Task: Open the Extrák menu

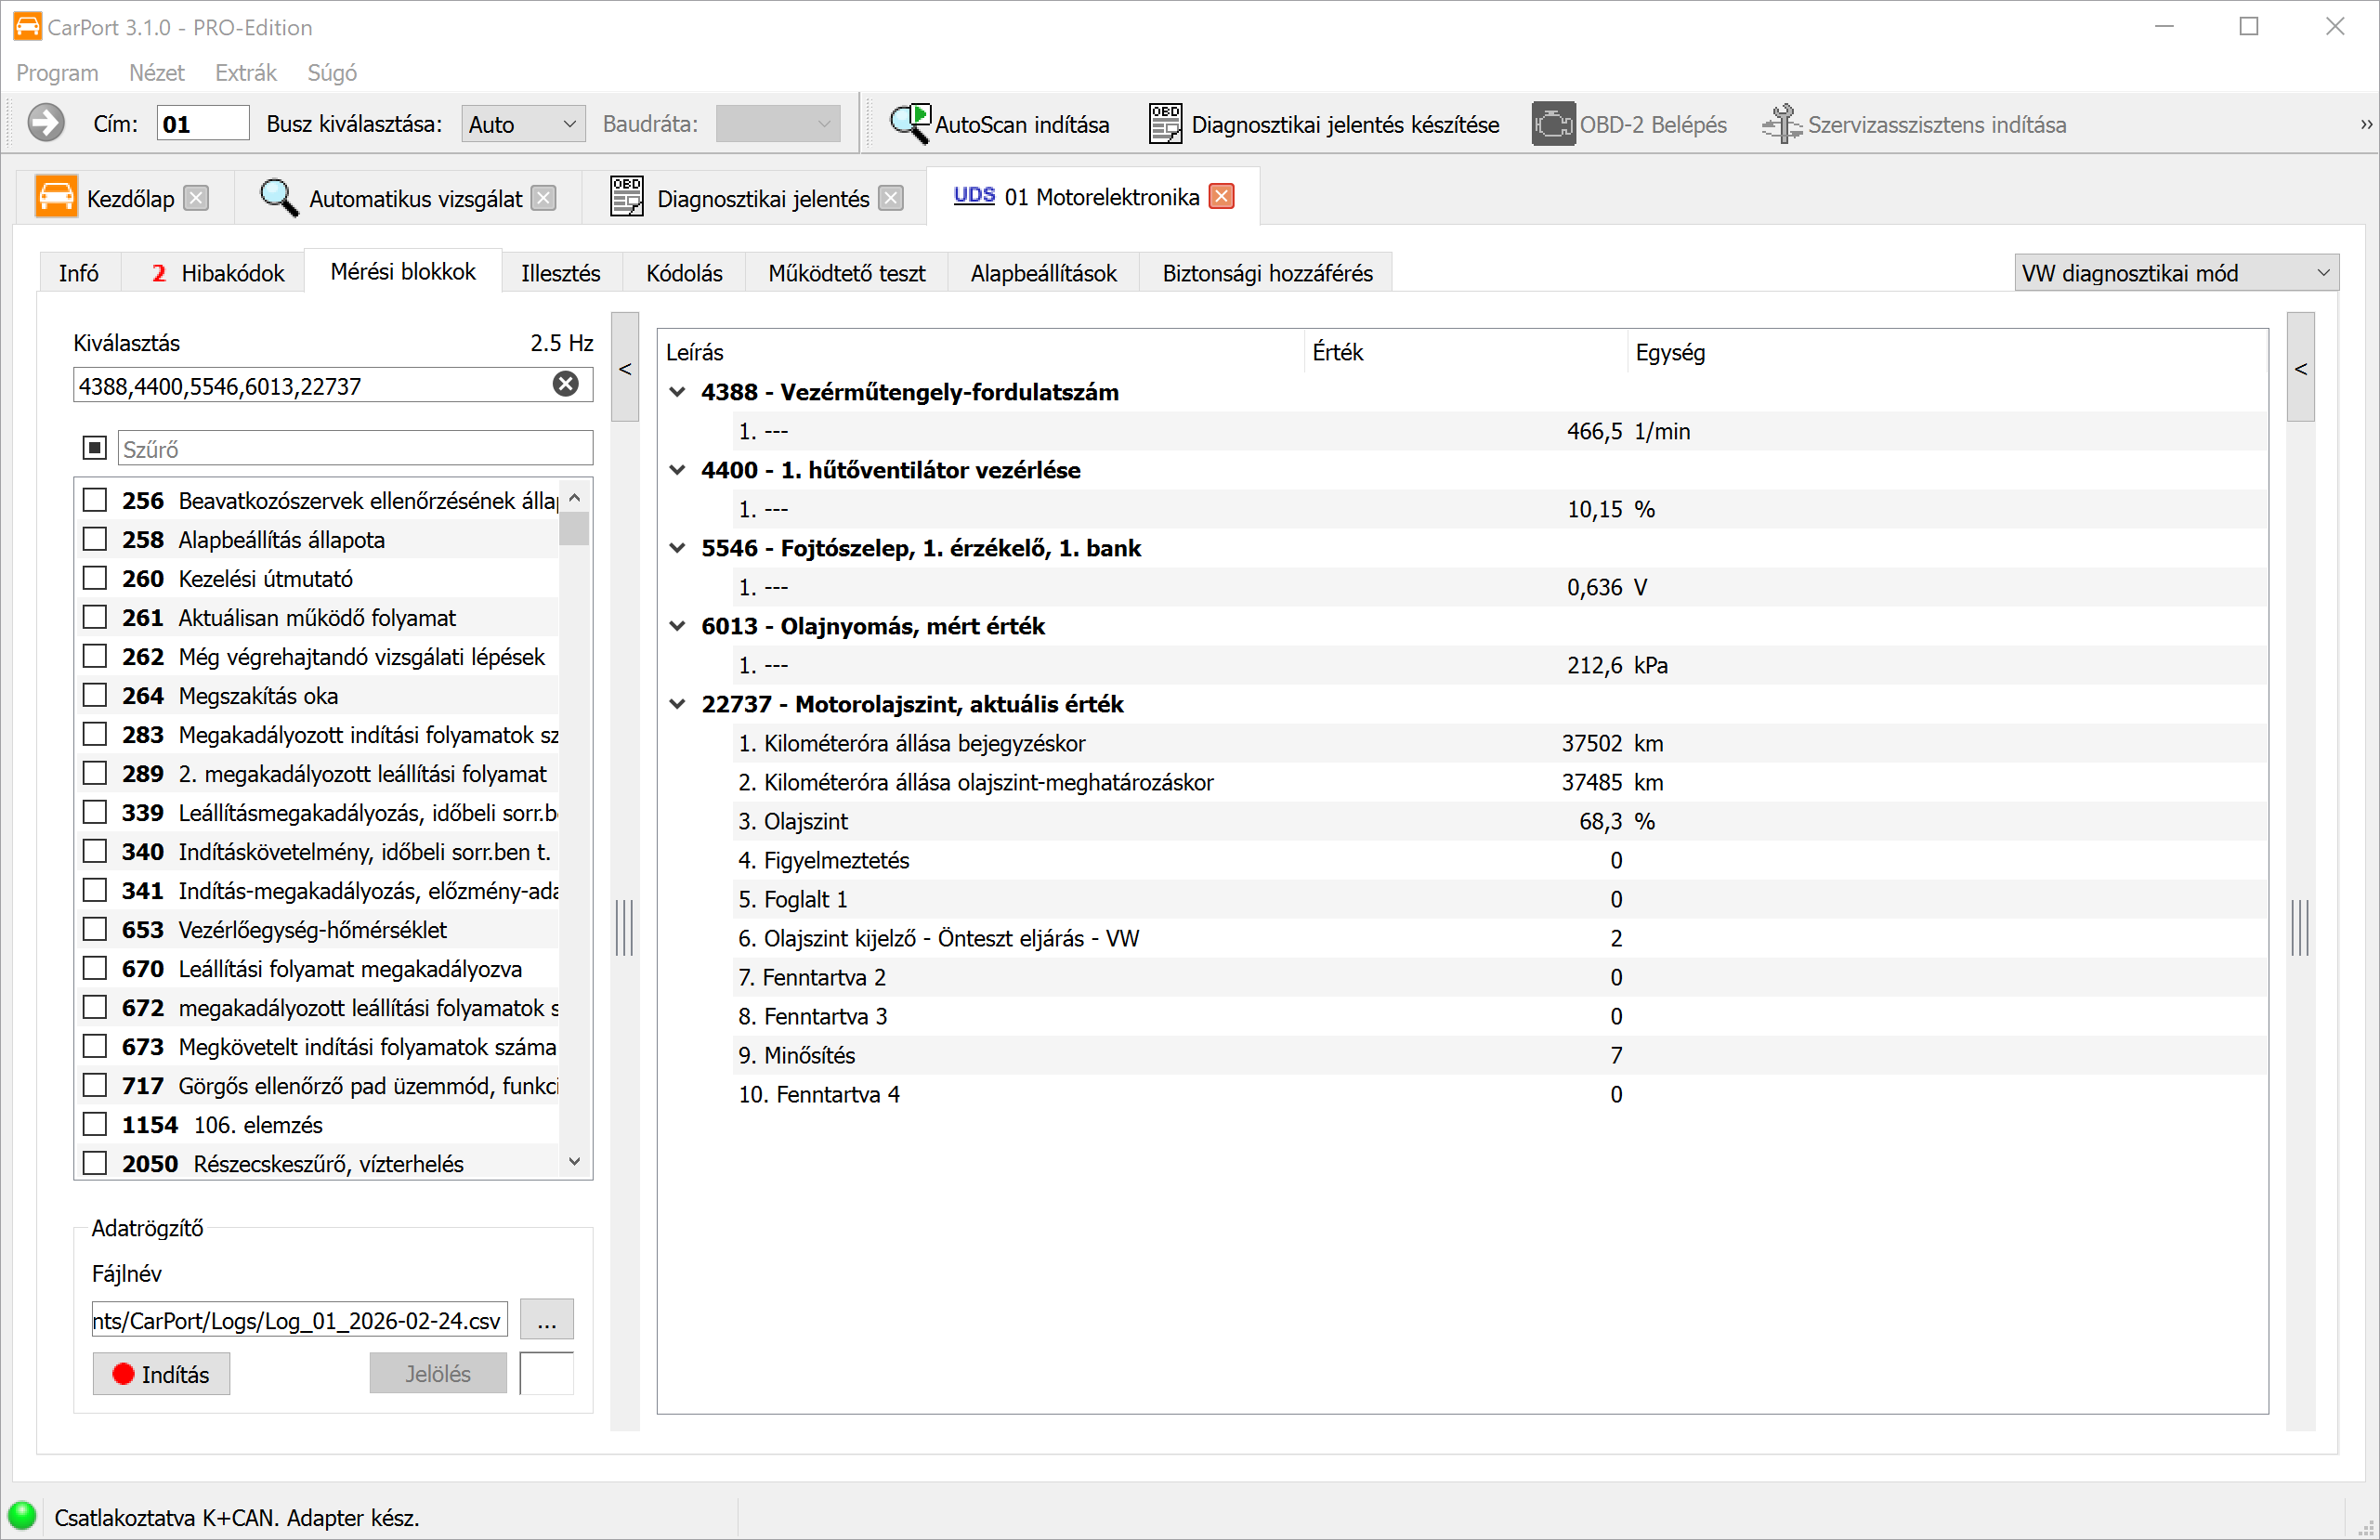Action: 245,73
